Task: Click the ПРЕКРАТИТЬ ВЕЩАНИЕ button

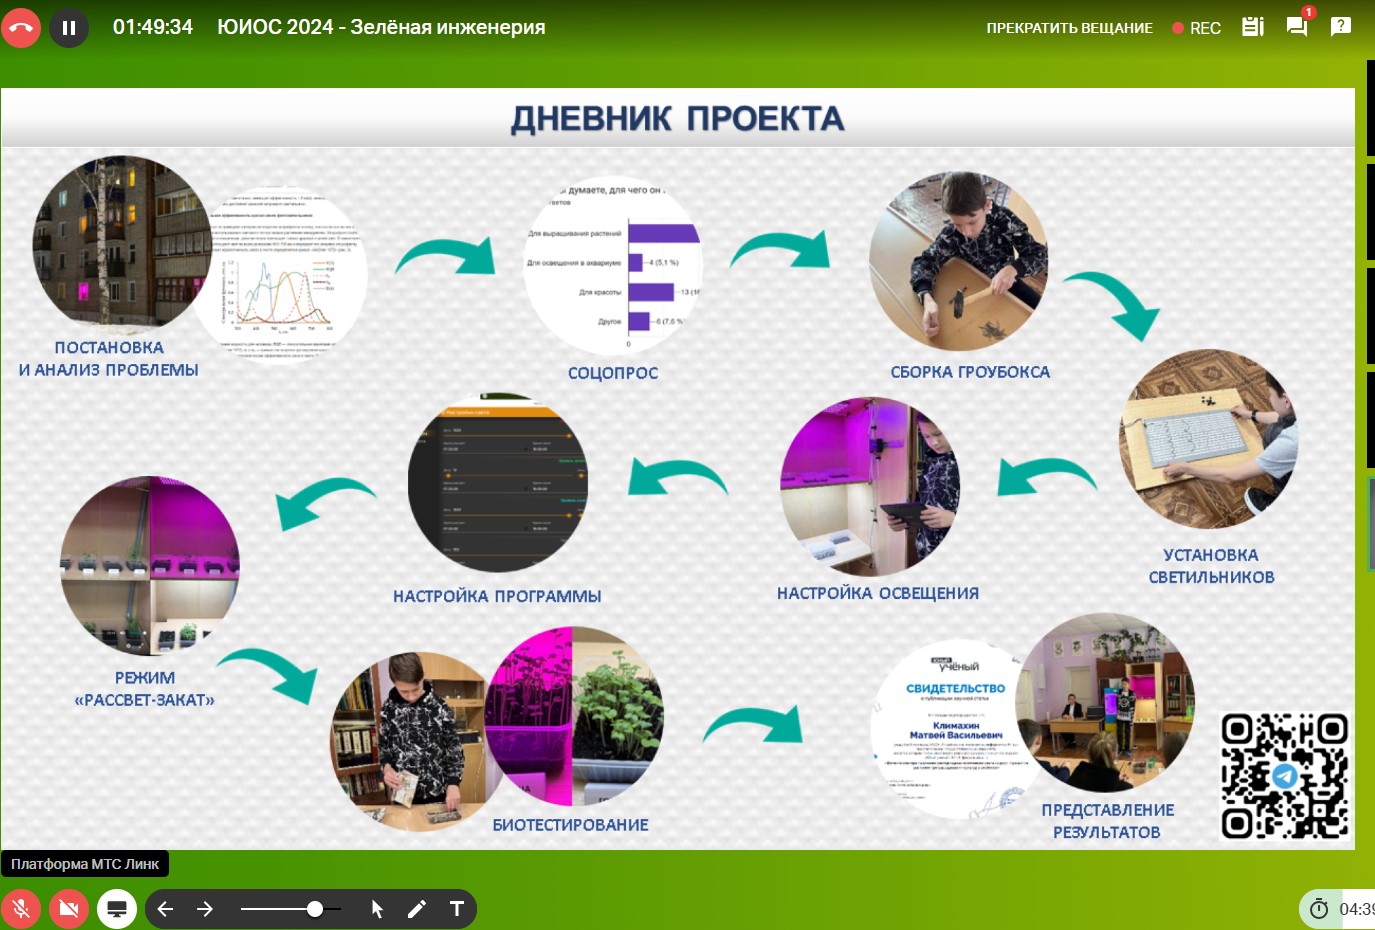Action: 1069,28
